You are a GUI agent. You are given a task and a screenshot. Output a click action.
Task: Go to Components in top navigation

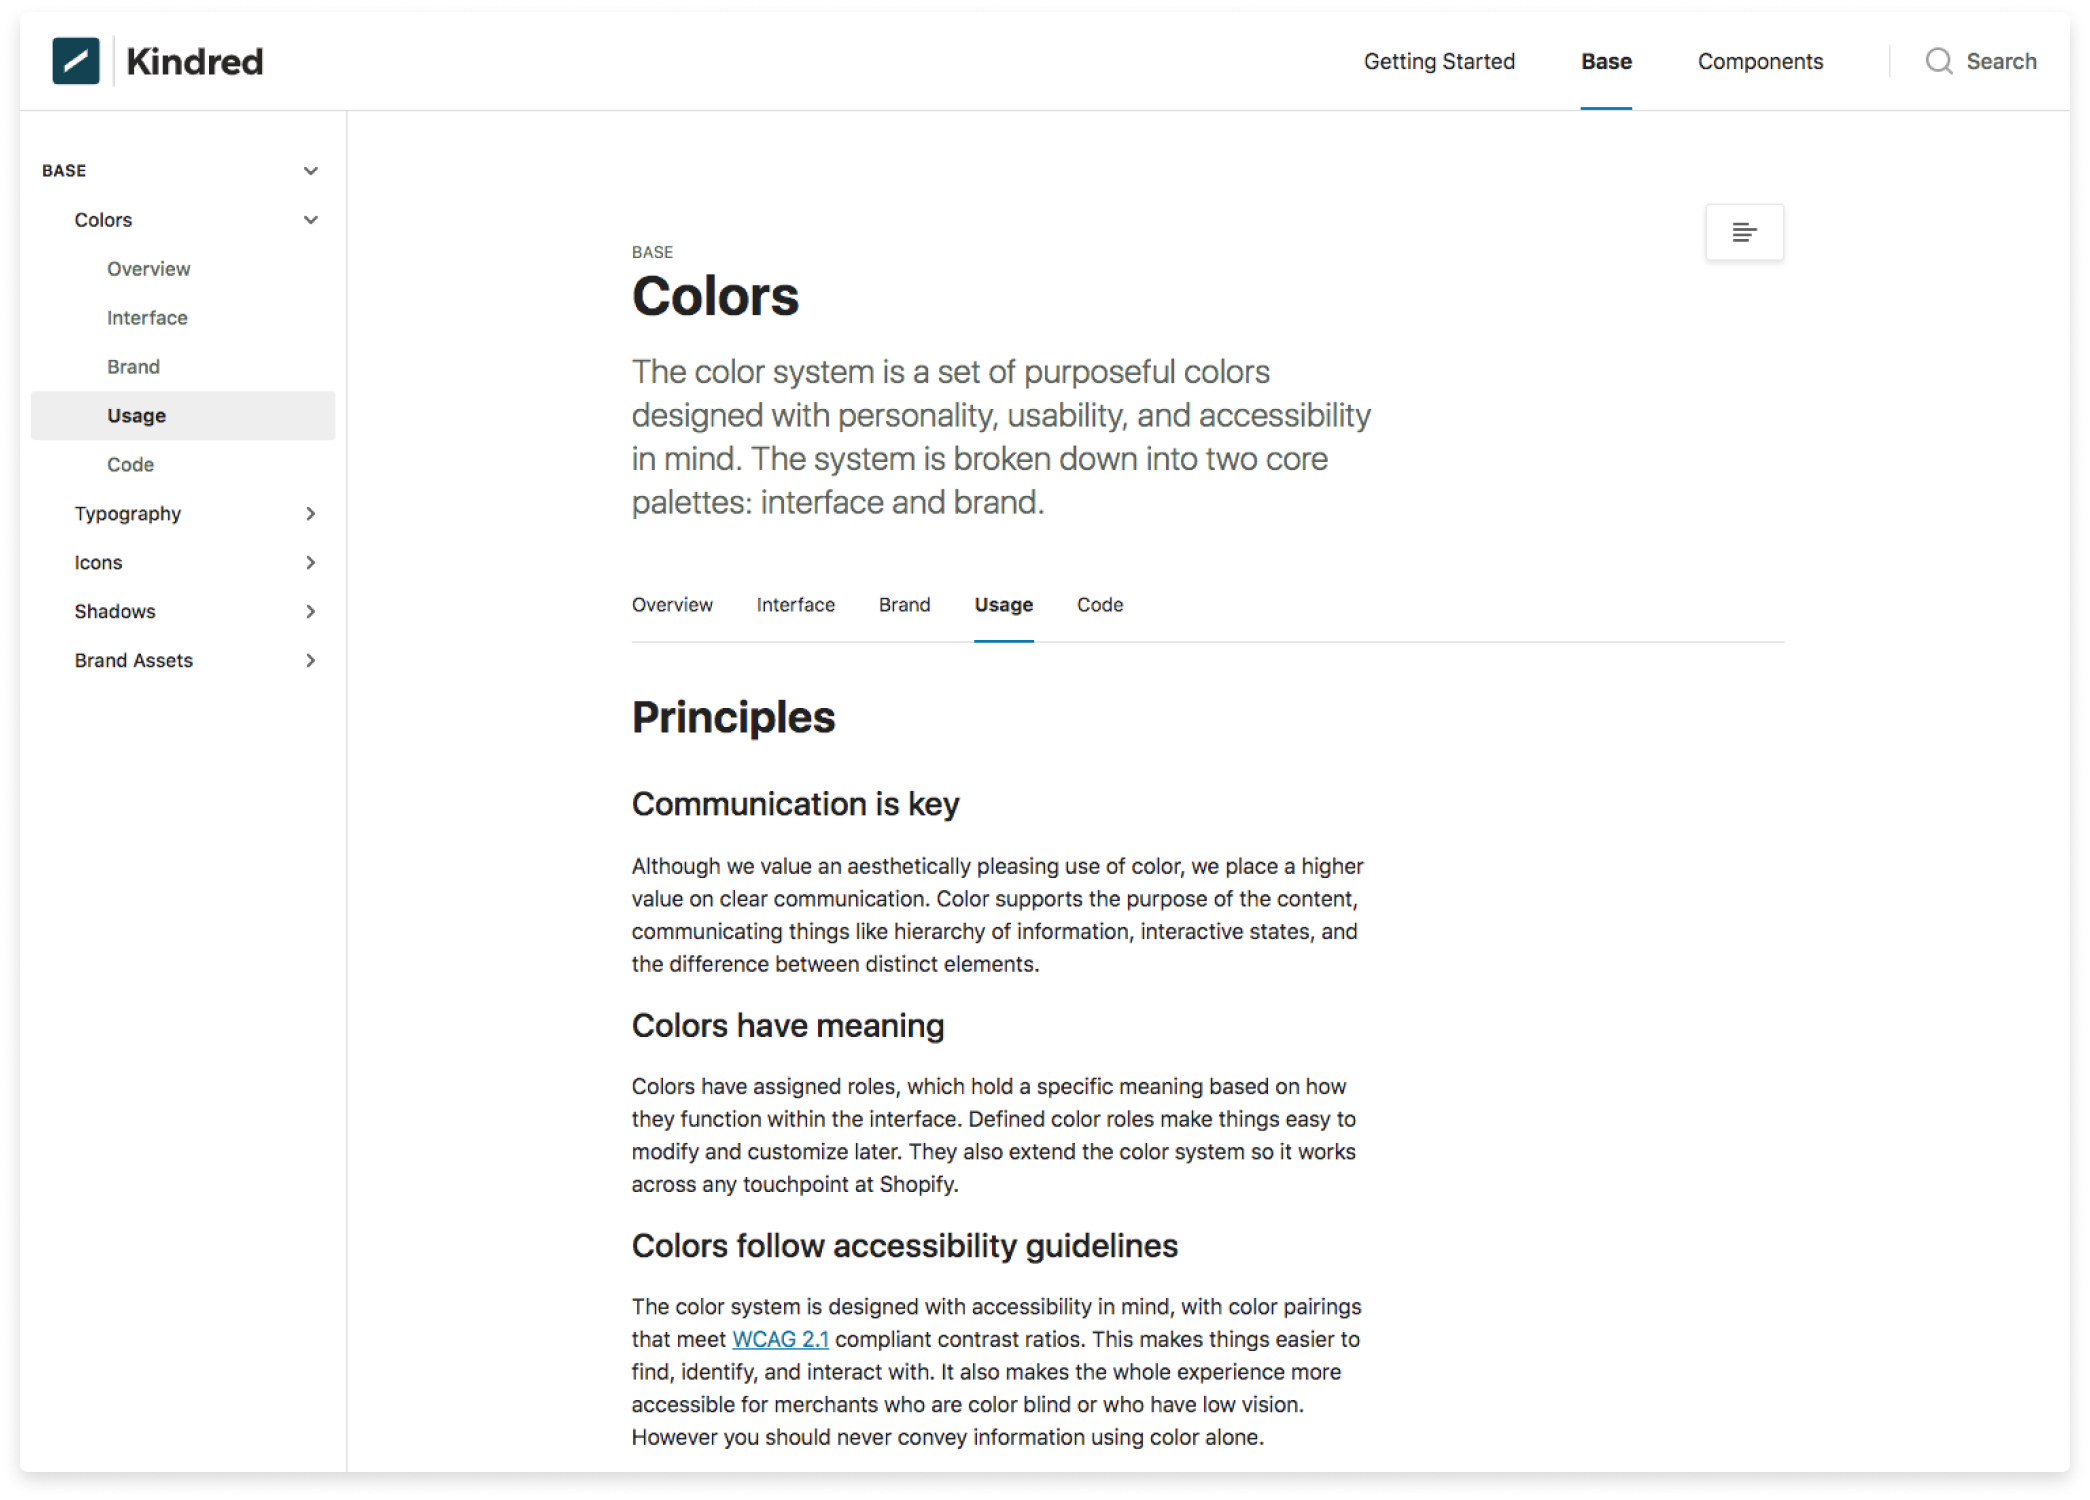click(x=1760, y=61)
